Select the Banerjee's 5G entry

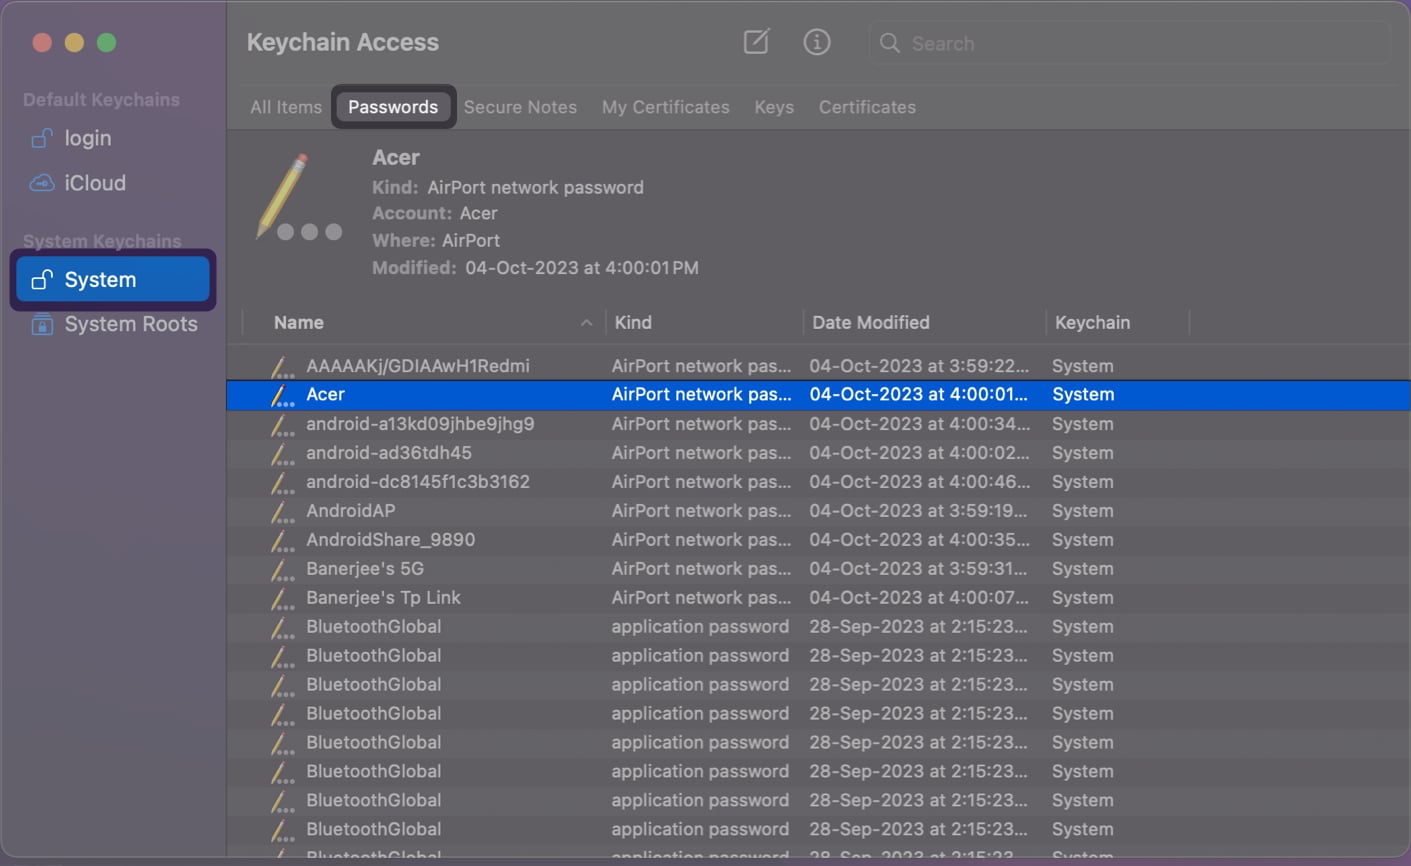(x=365, y=569)
